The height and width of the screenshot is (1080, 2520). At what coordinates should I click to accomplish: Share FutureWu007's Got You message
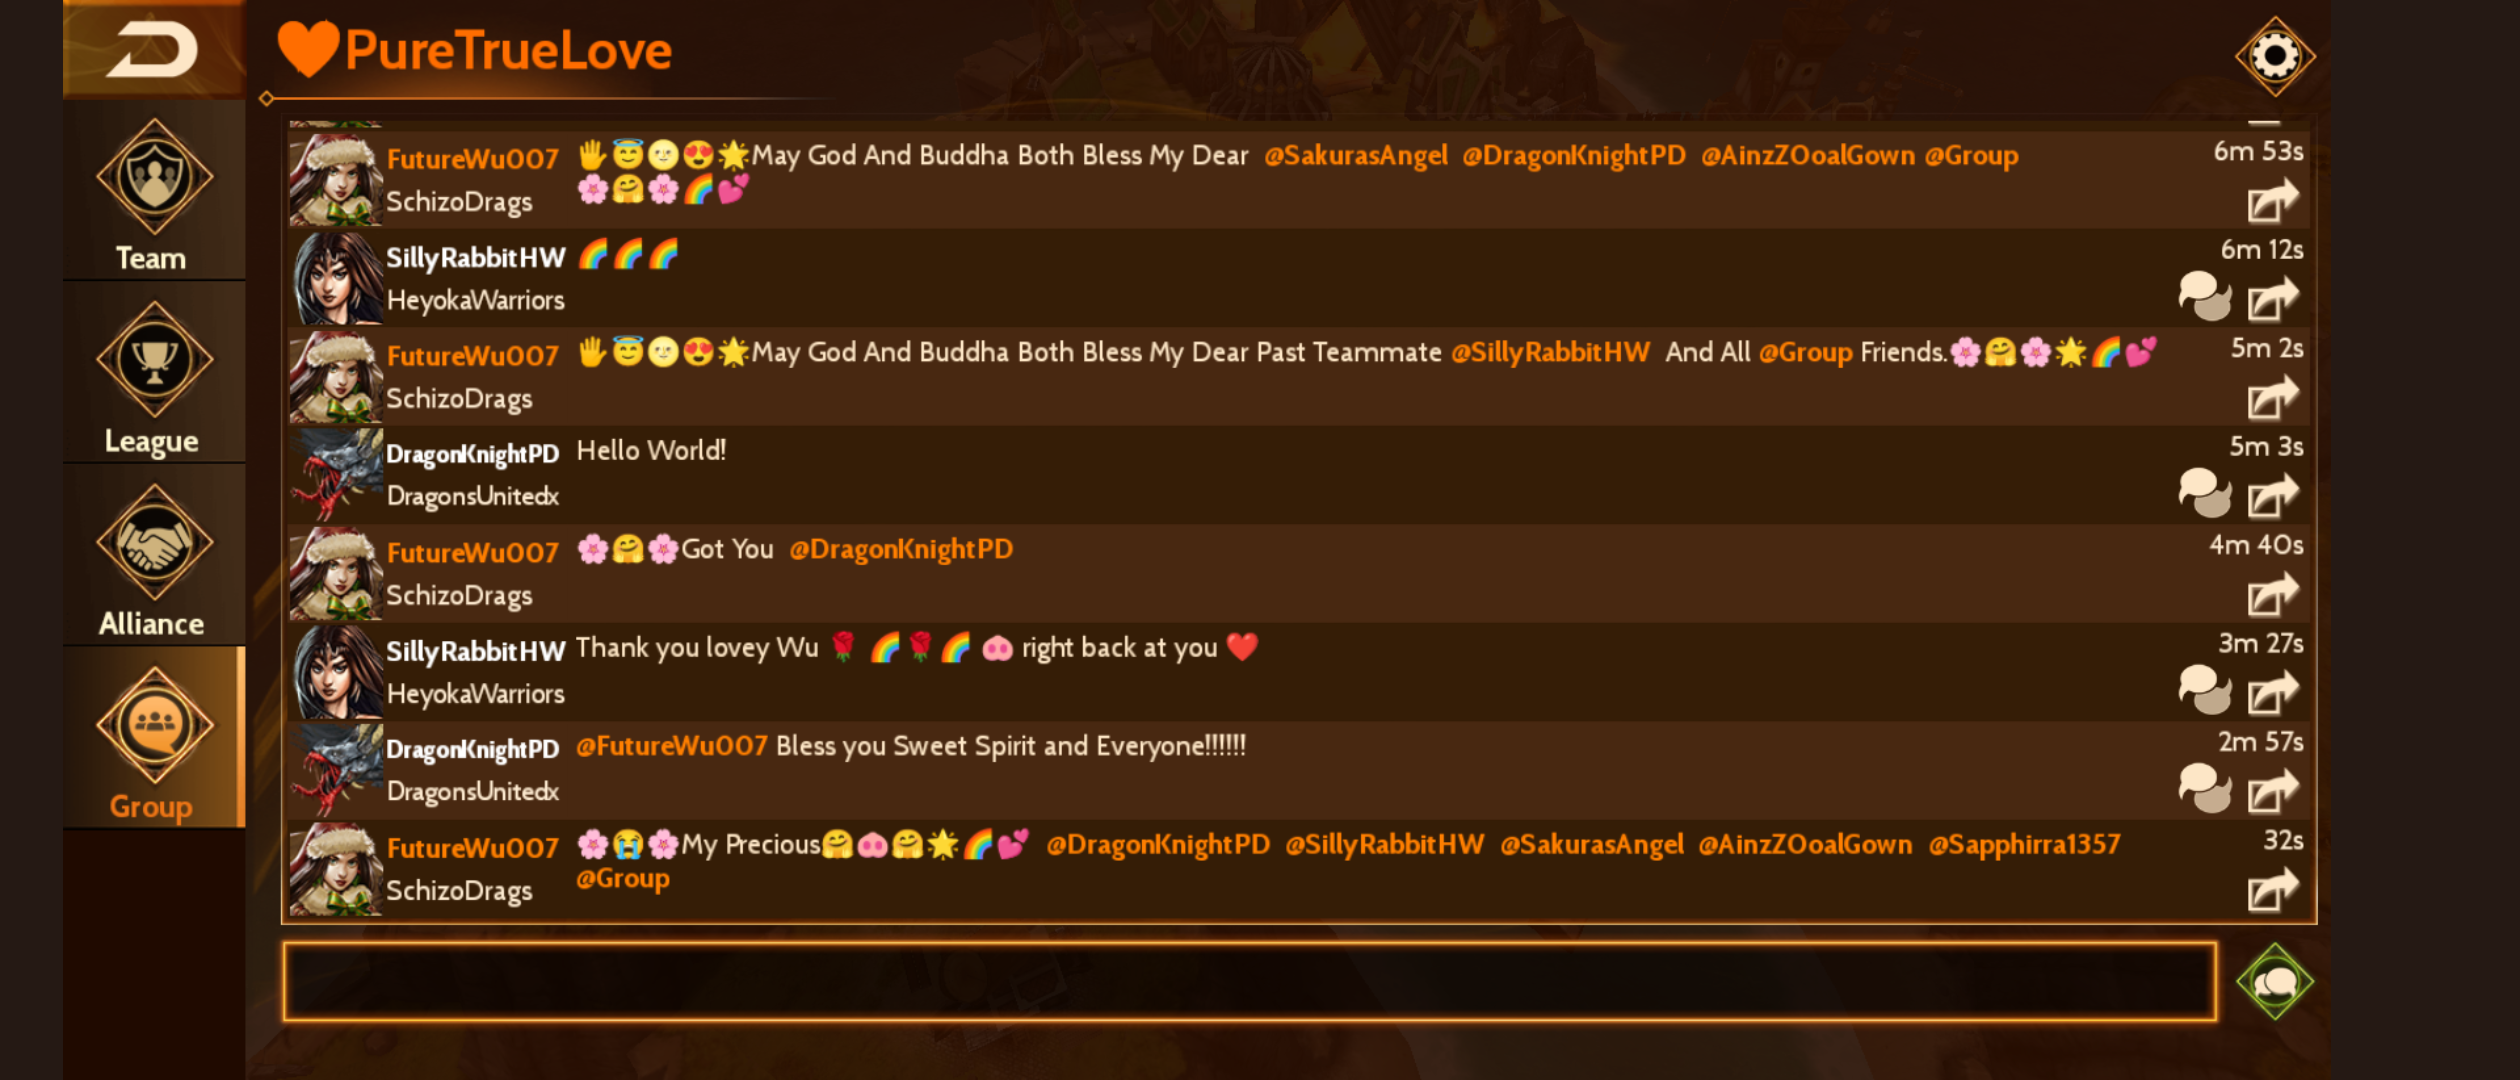pos(2272,595)
